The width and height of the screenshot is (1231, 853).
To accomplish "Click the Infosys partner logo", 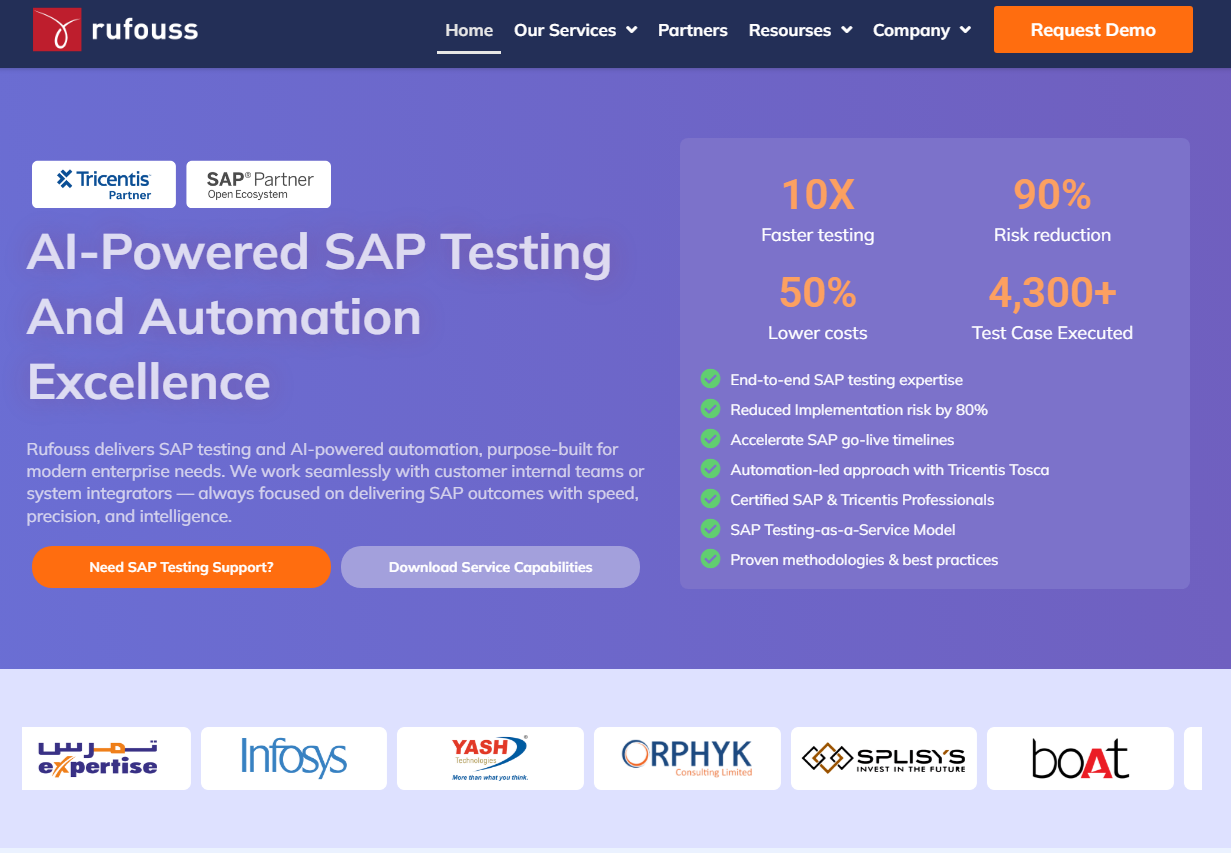I will tap(293, 758).
